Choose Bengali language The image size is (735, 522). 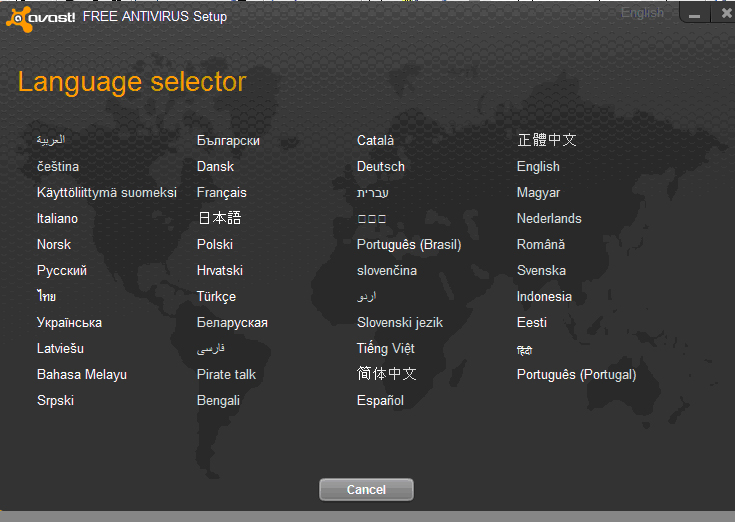218,401
